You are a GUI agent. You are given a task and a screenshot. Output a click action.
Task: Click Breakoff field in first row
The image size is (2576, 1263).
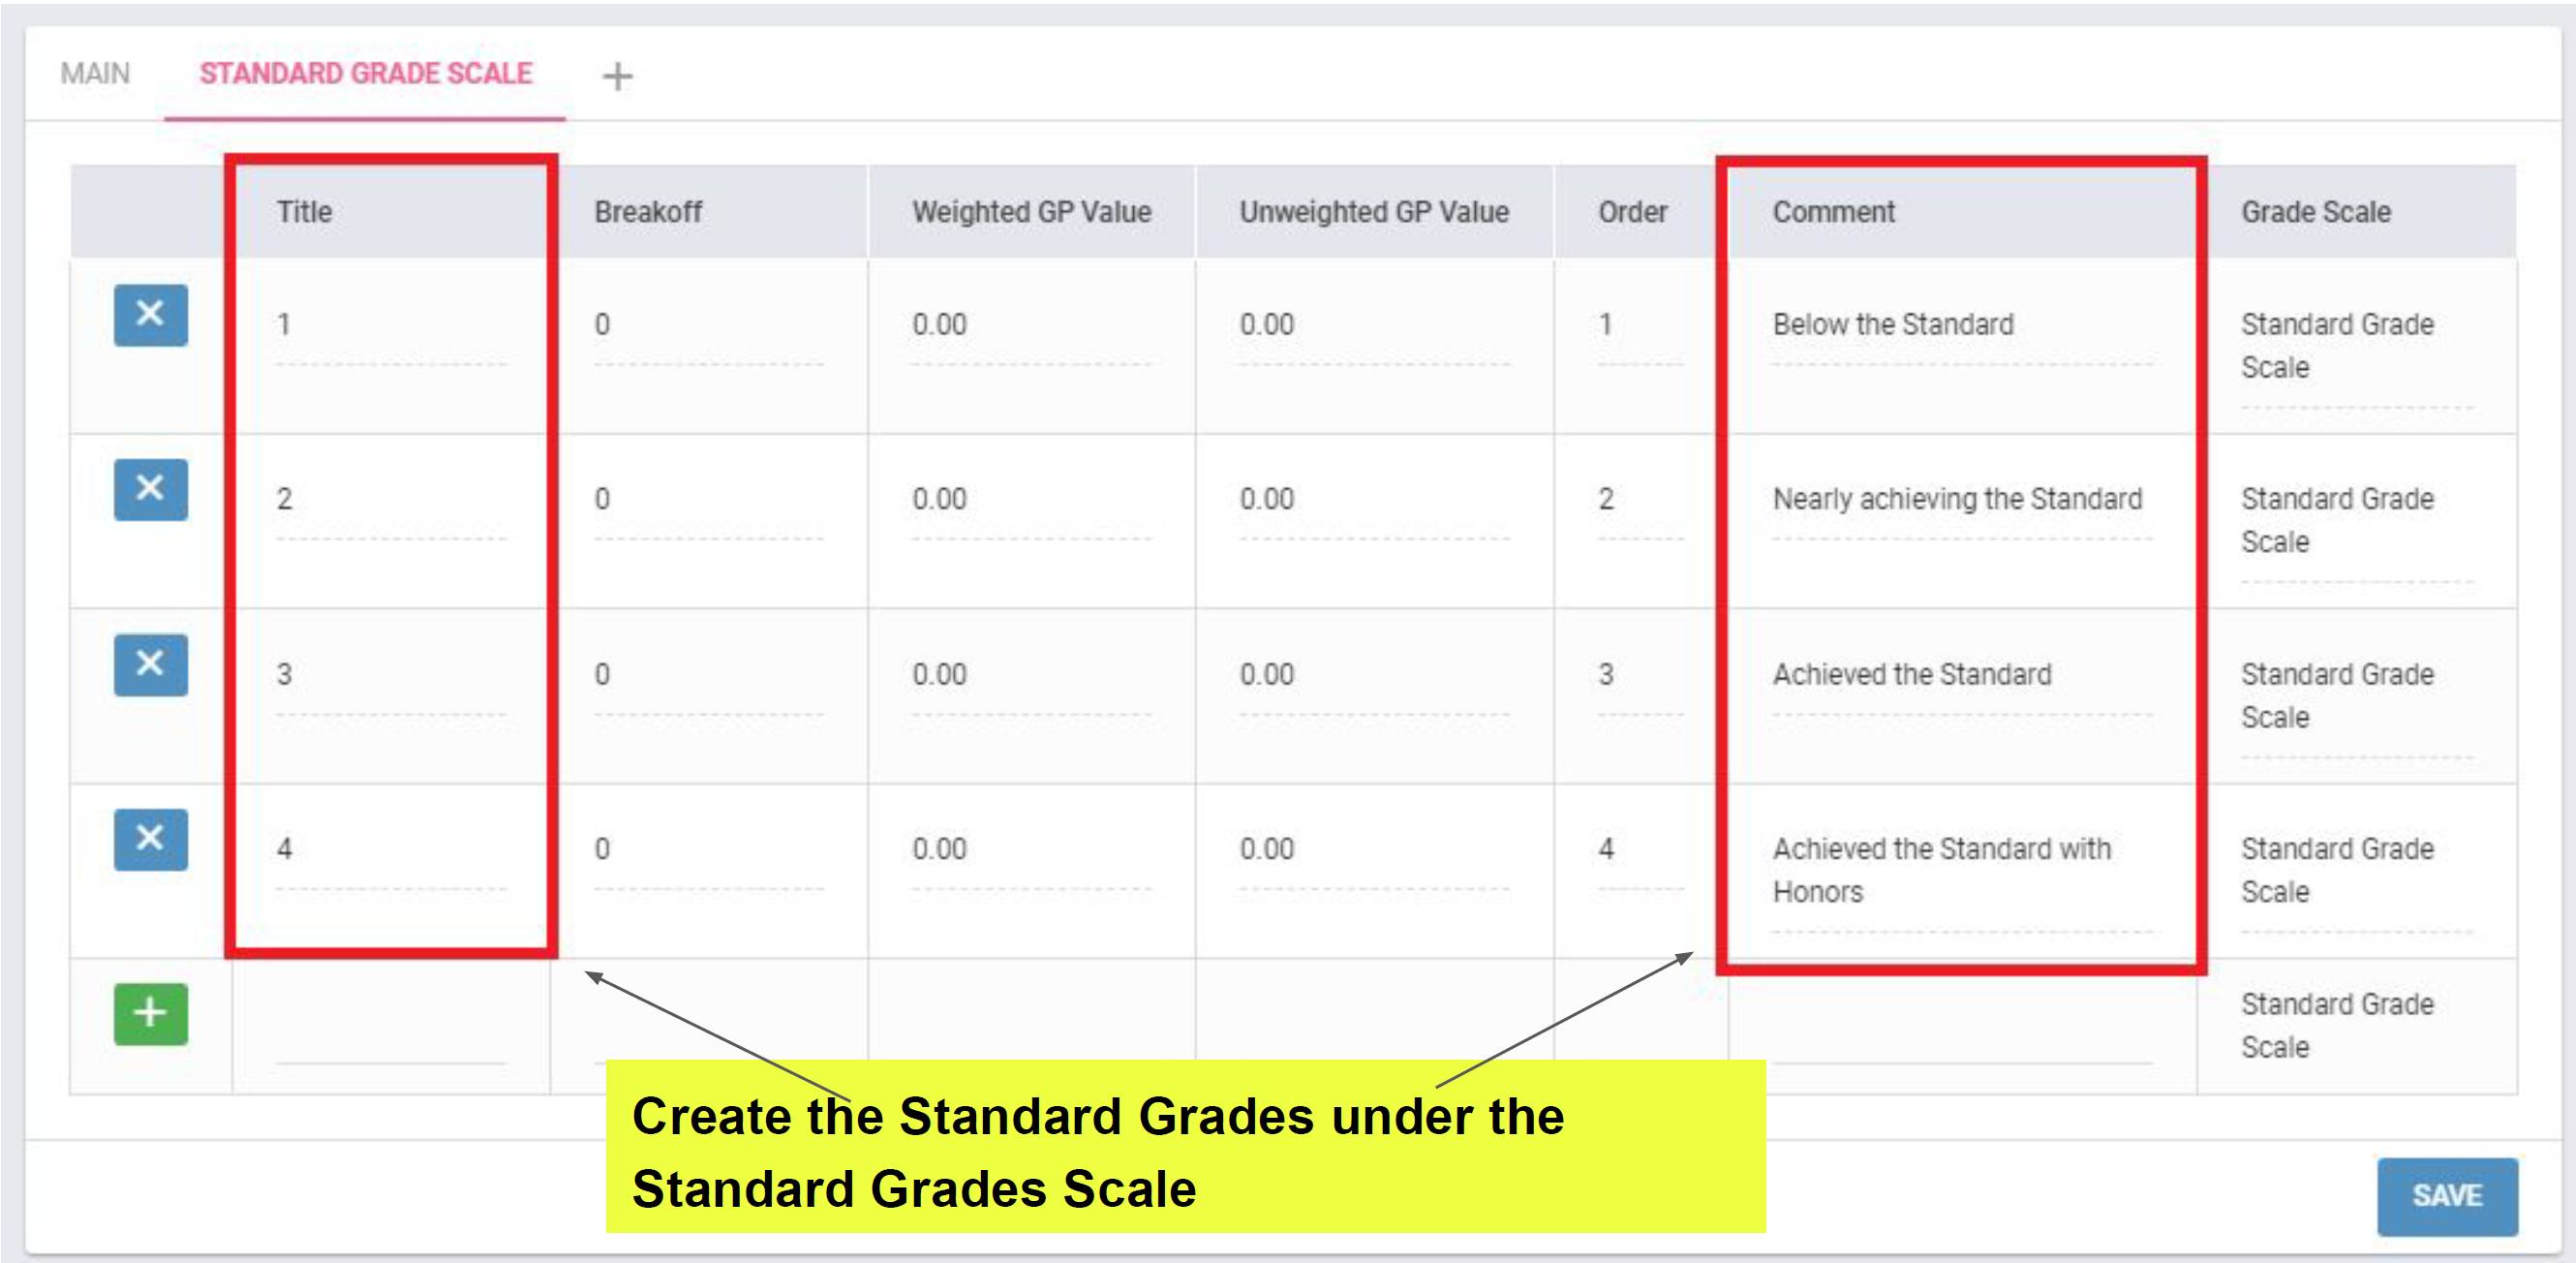(x=707, y=325)
